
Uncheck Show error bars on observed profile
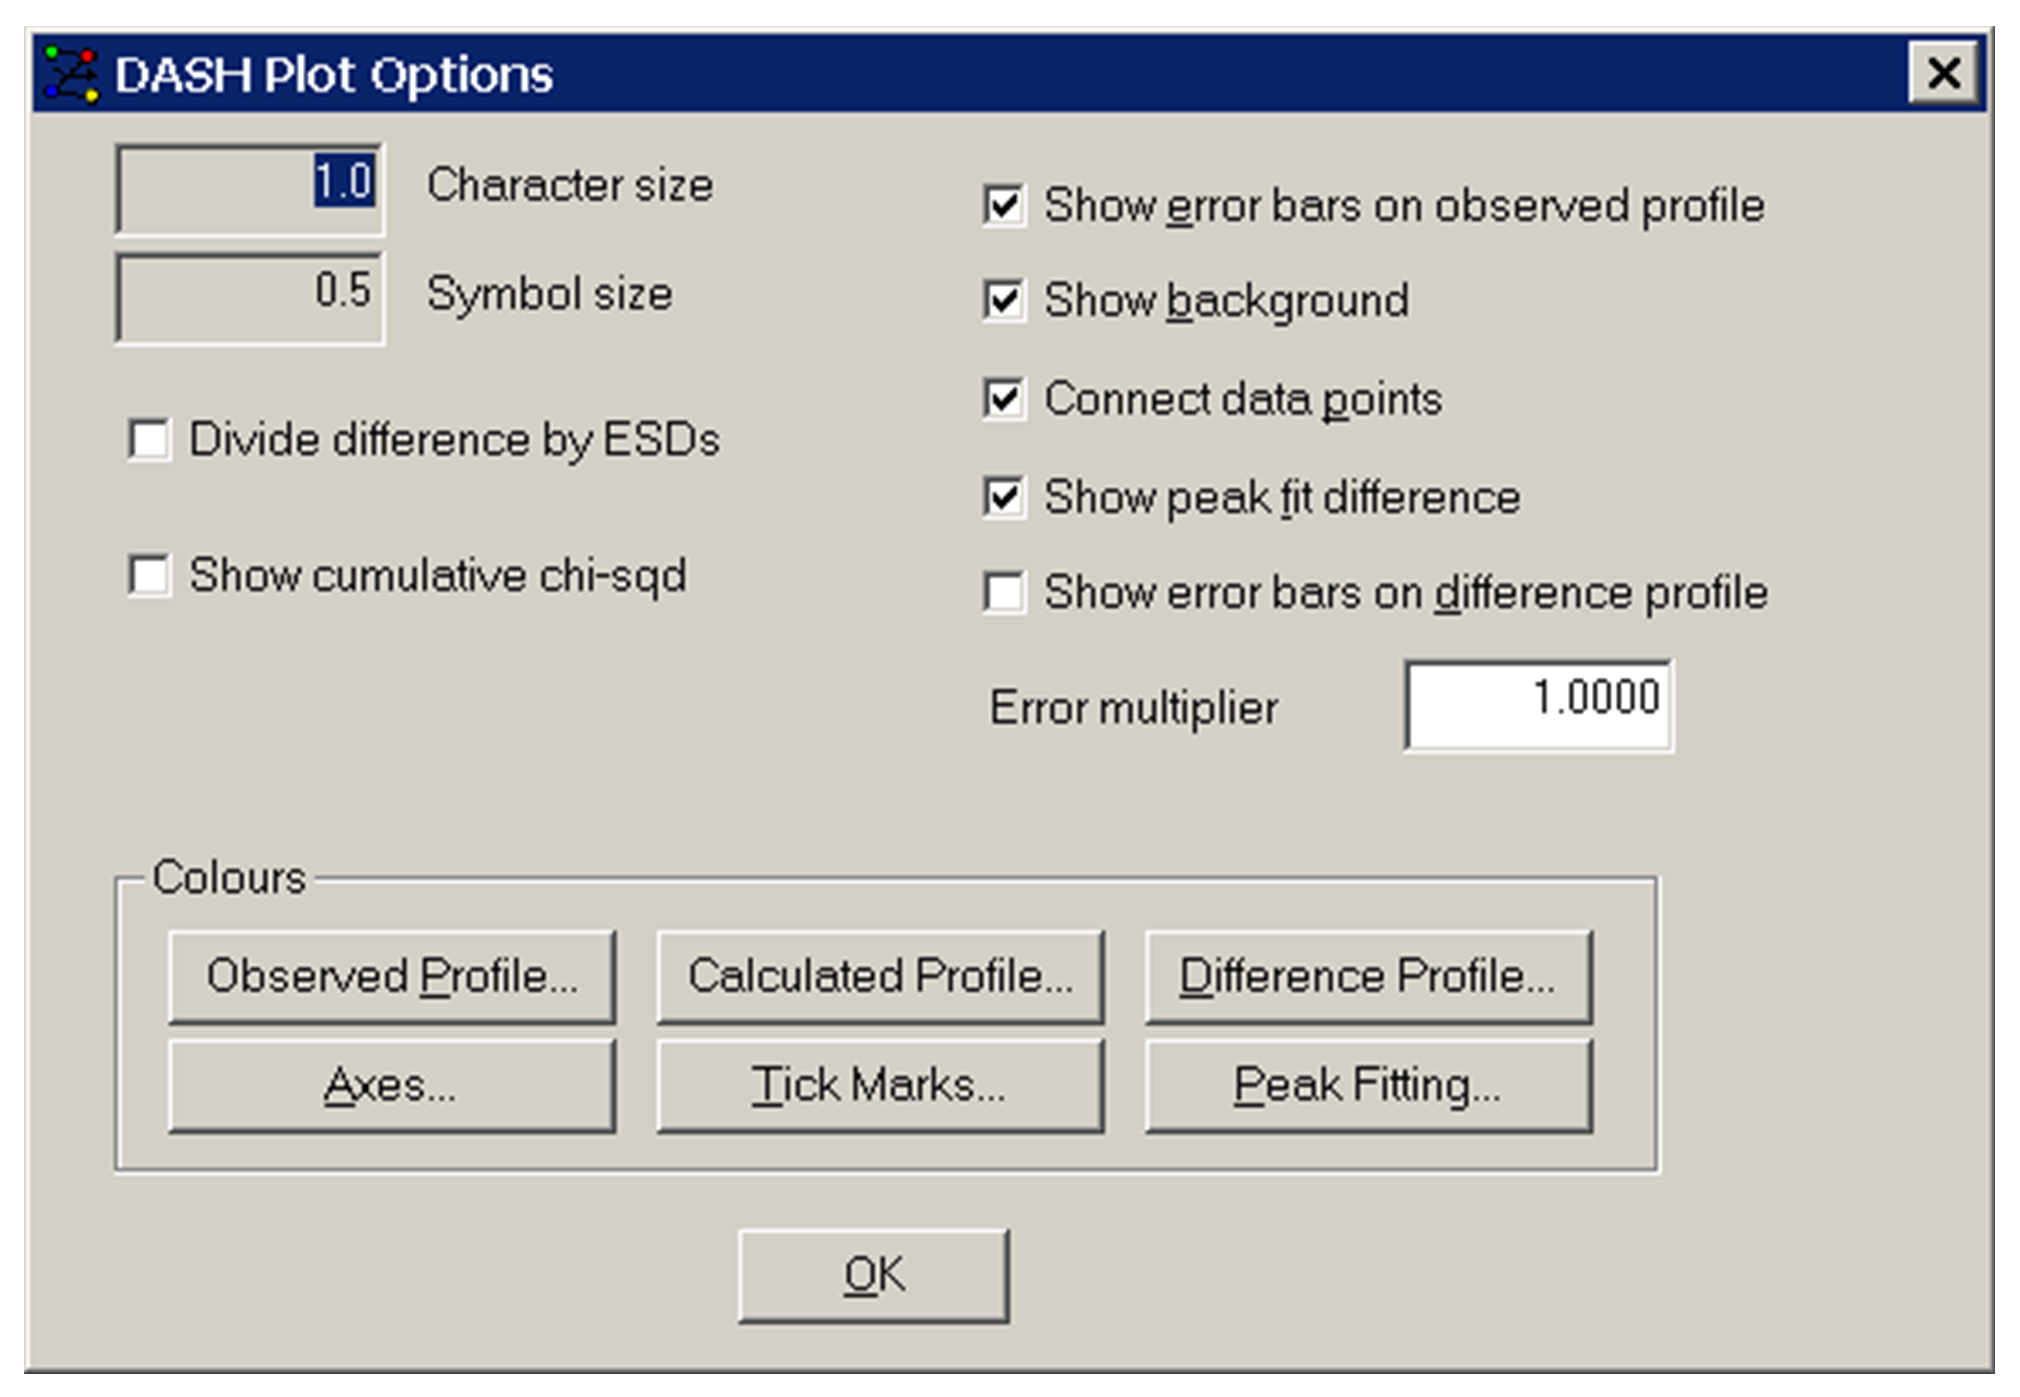coord(1004,206)
